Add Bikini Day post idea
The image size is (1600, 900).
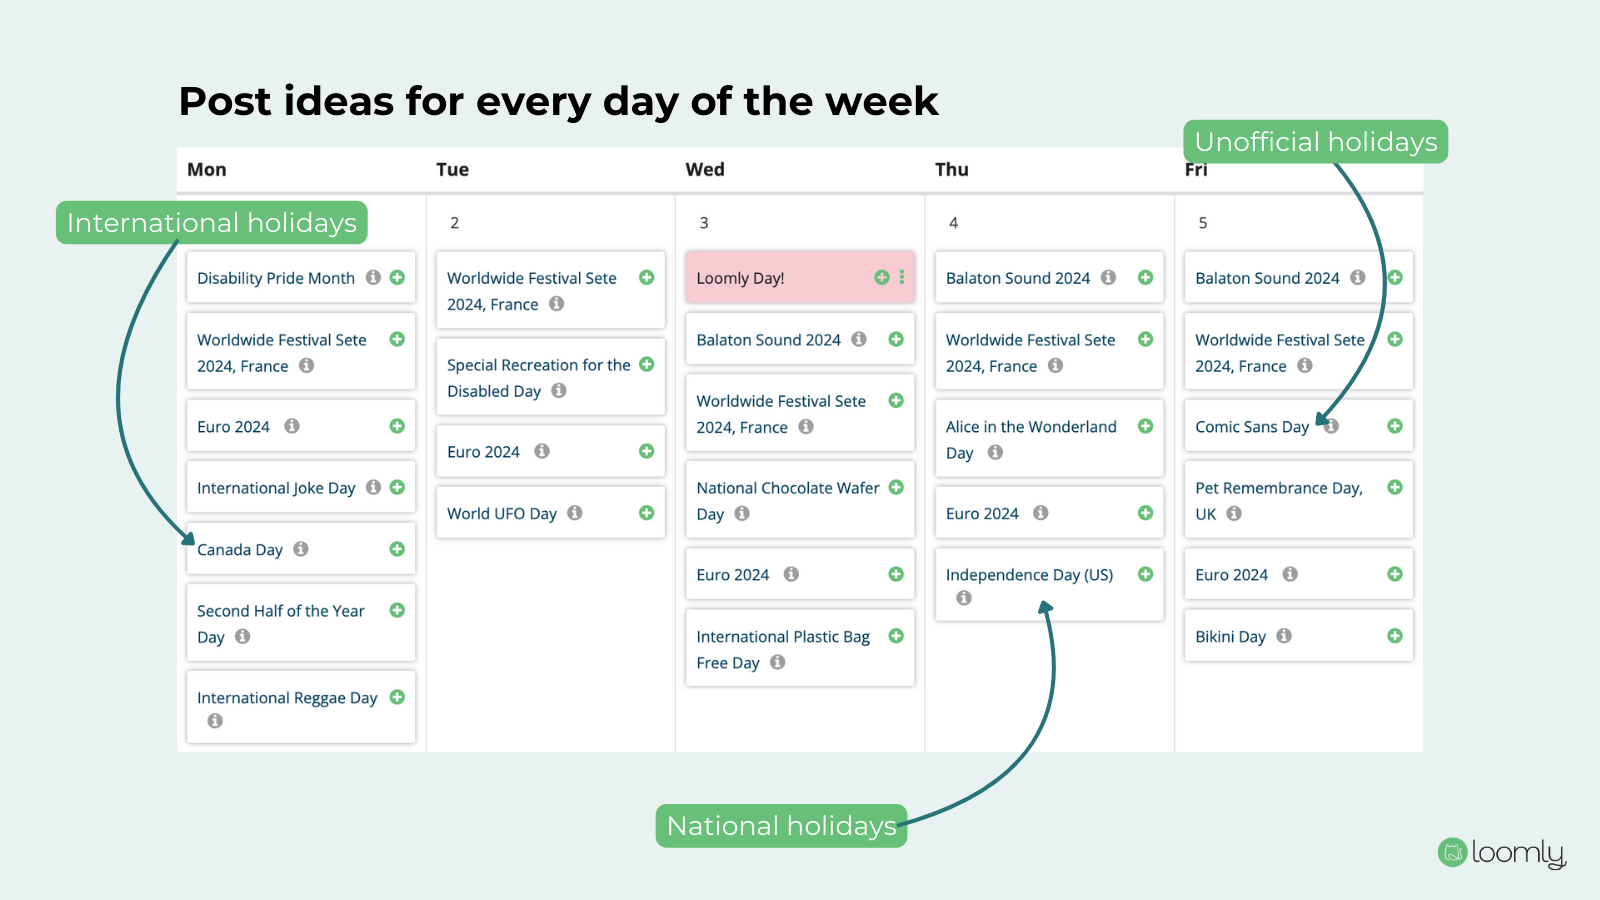(x=1394, y=636)
